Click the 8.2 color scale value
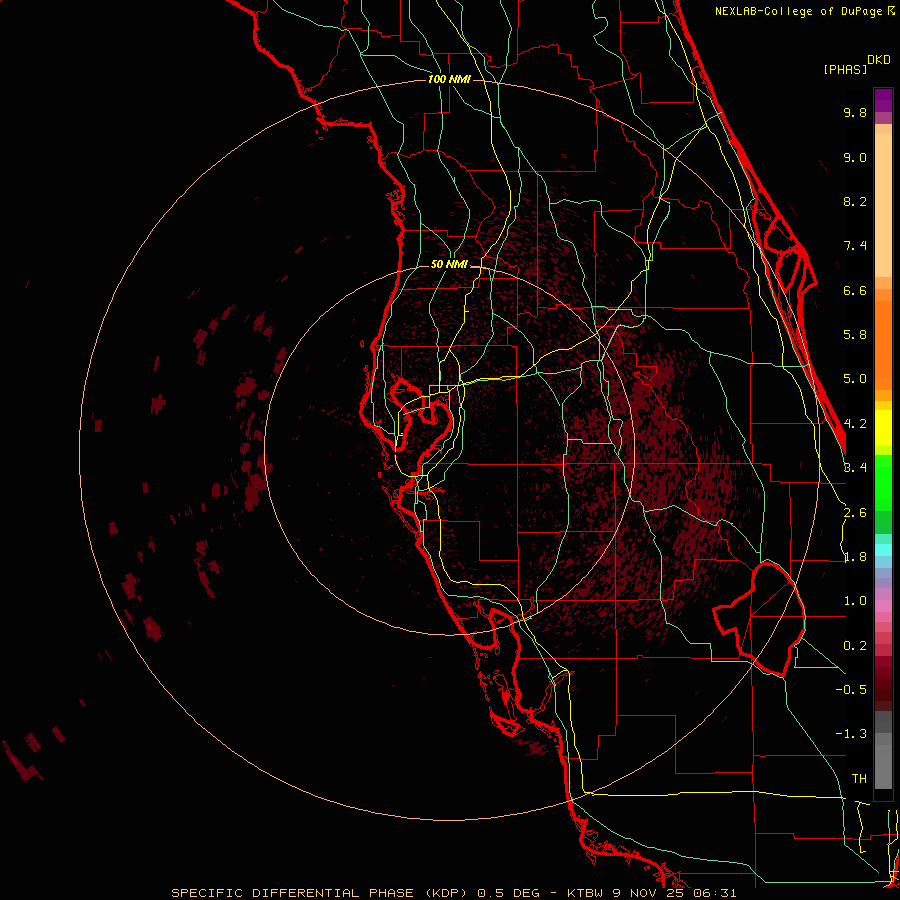Screen dimensions: 900x900 855,201
